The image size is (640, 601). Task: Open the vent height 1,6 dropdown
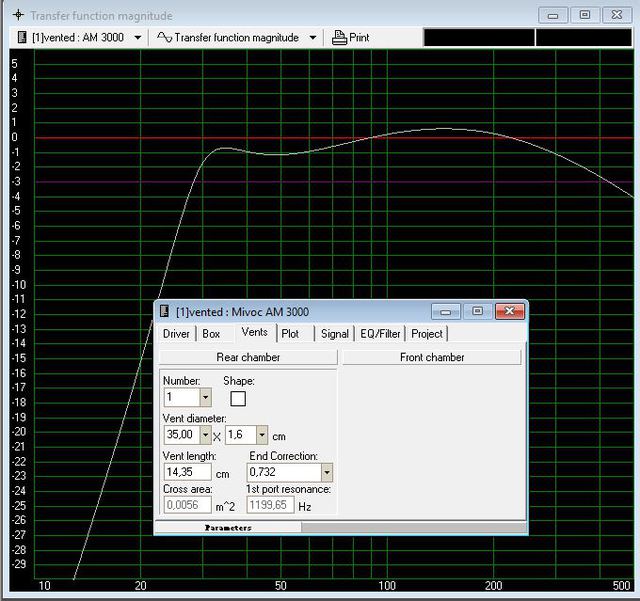point(262,435)
